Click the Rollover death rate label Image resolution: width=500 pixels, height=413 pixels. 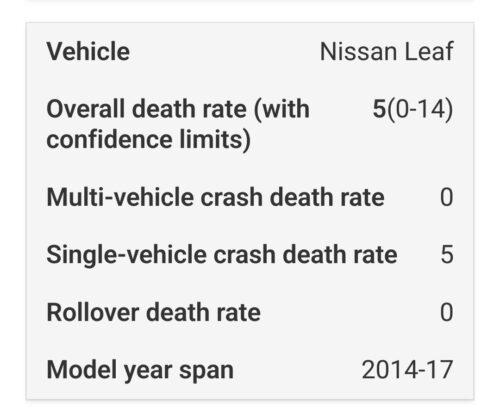tap(154, 312)
